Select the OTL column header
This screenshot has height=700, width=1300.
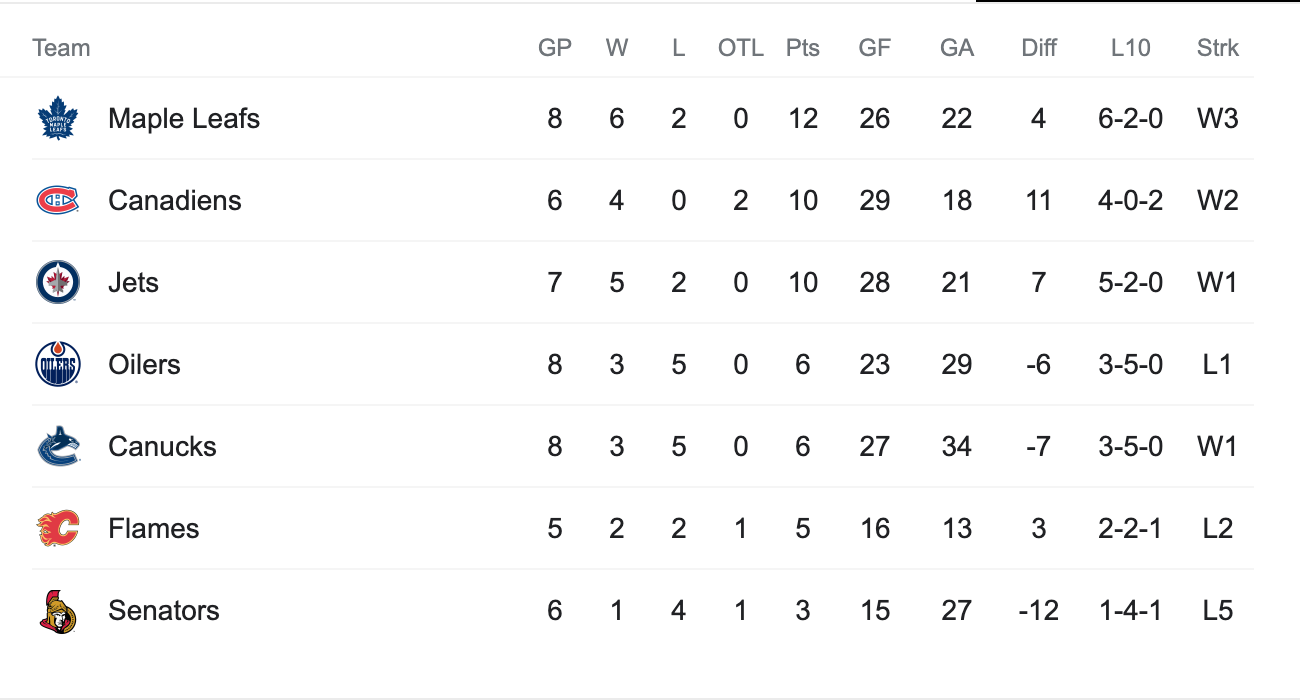coord(741,48)
